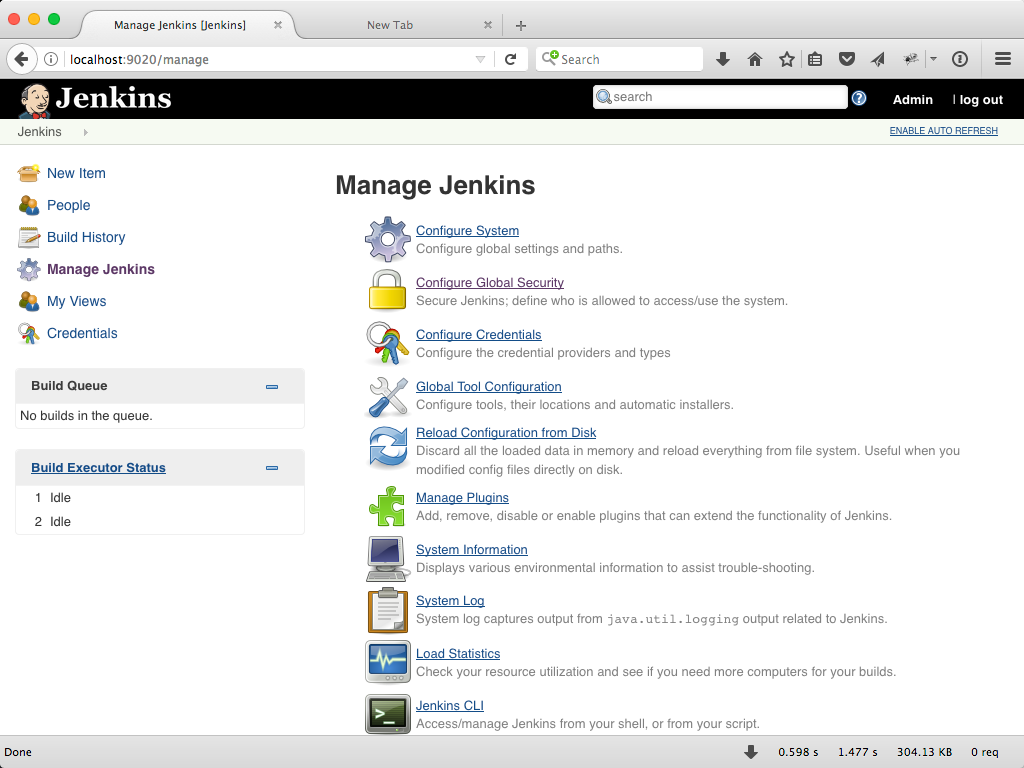Open the URL bar history dropdown
1024x768 pixels.
point(481,59)
